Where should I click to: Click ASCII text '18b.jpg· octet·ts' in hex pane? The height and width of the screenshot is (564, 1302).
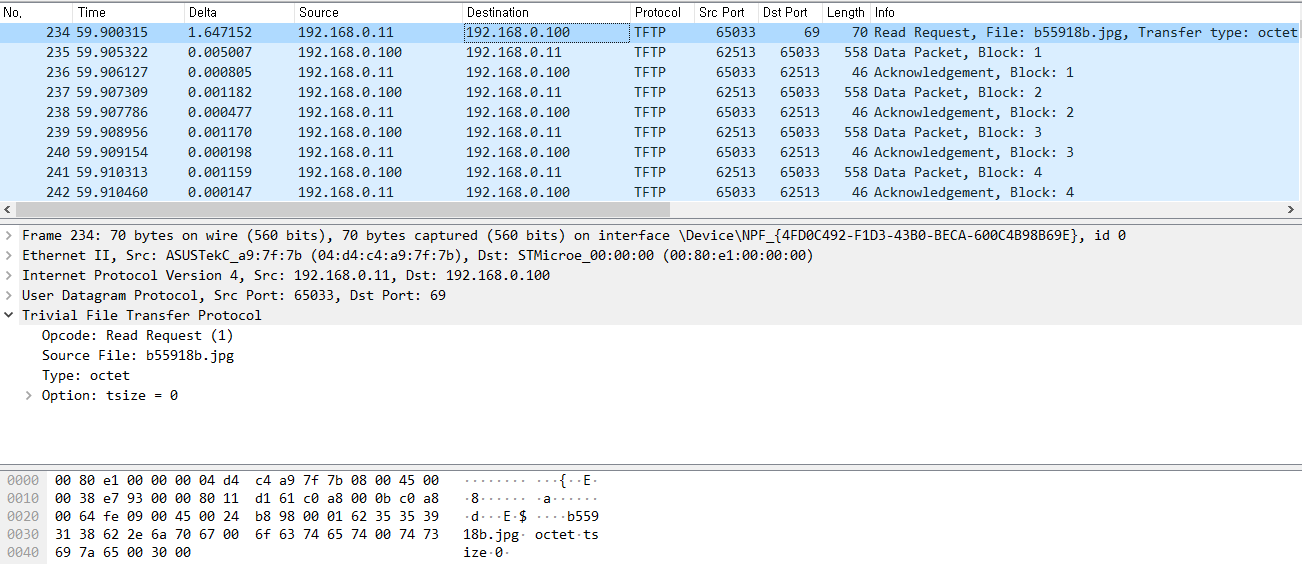531,534
